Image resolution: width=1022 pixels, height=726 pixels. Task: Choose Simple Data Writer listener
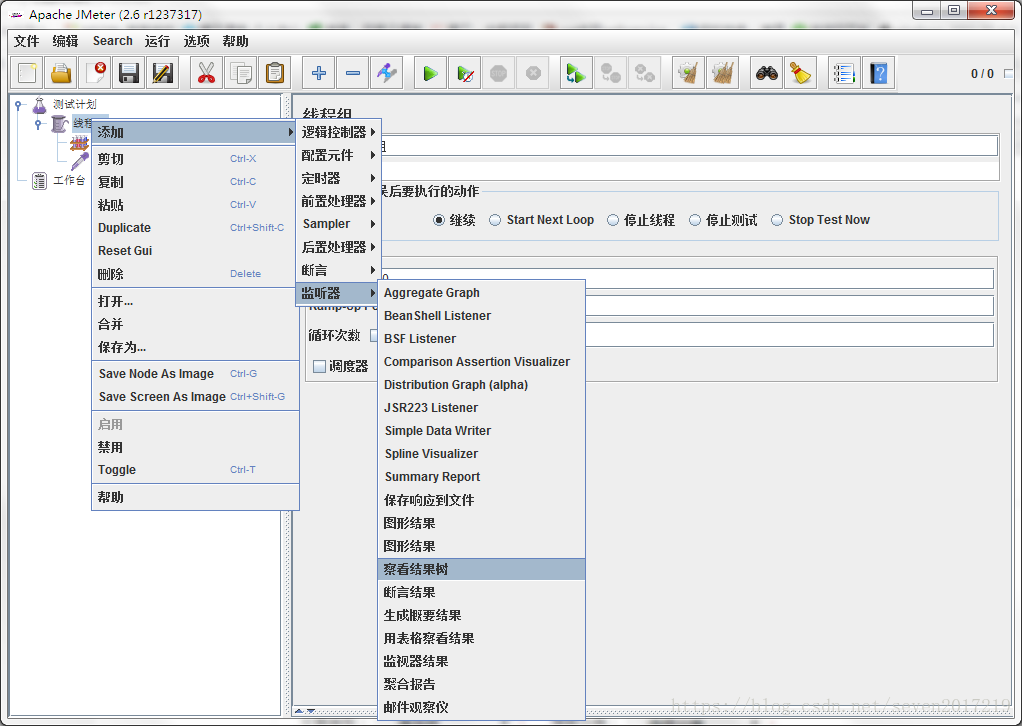(481, 431)
